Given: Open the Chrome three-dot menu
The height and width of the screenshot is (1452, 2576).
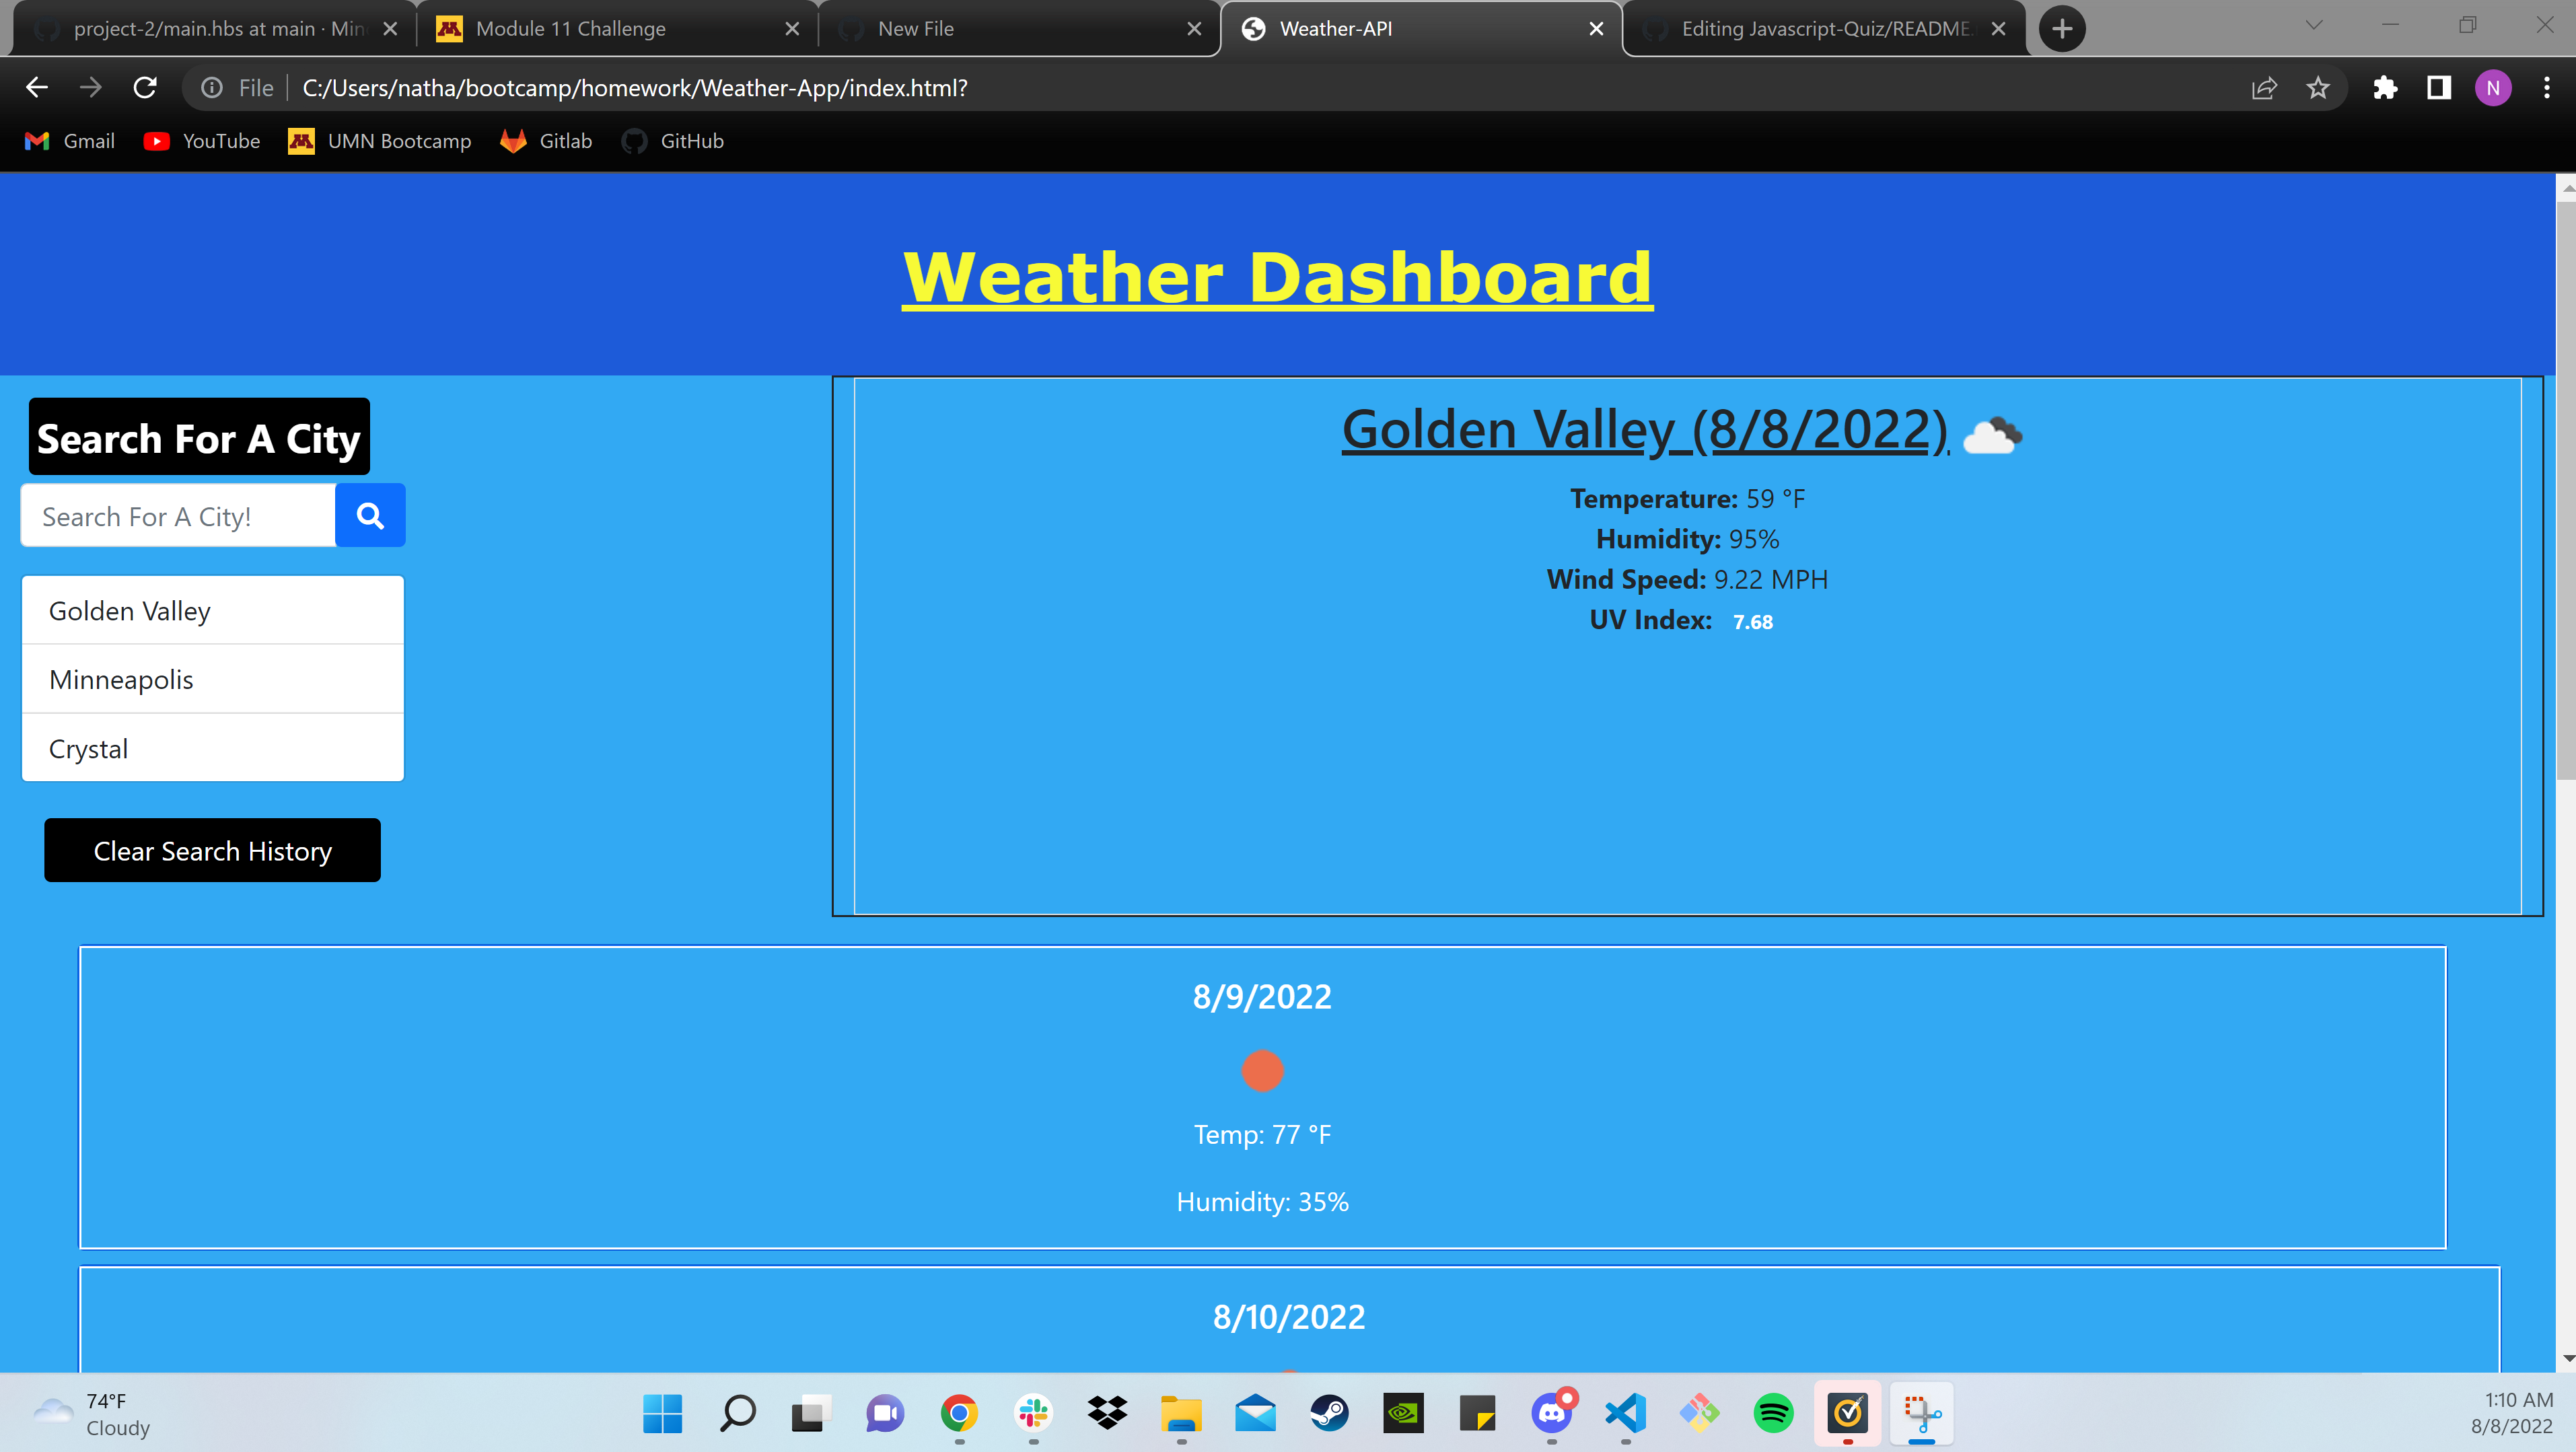Looking at the screenshot, I should pyautogui.click(x=2546, y=88).
